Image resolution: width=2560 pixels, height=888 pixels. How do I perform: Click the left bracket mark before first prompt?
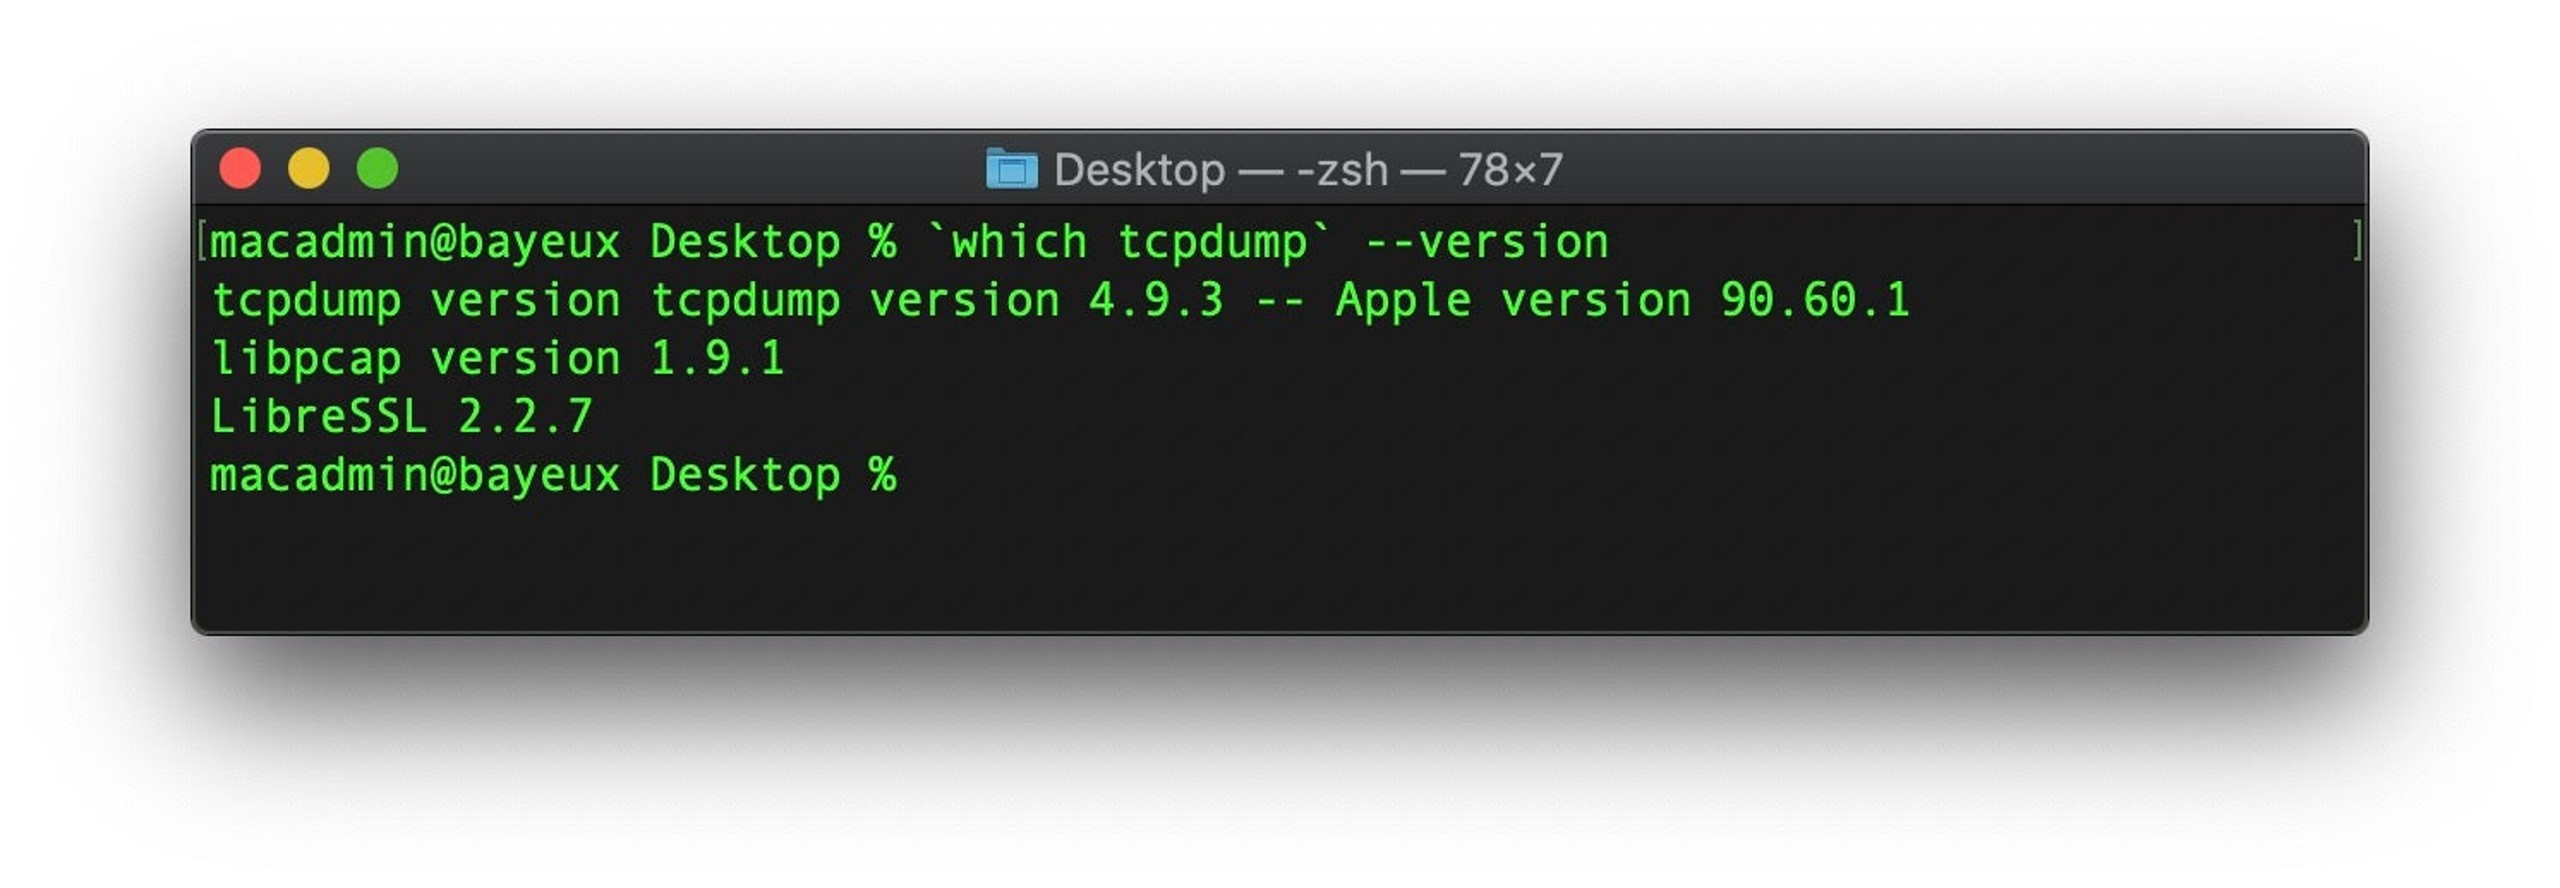pyautogui.click(x=202, y=242)
